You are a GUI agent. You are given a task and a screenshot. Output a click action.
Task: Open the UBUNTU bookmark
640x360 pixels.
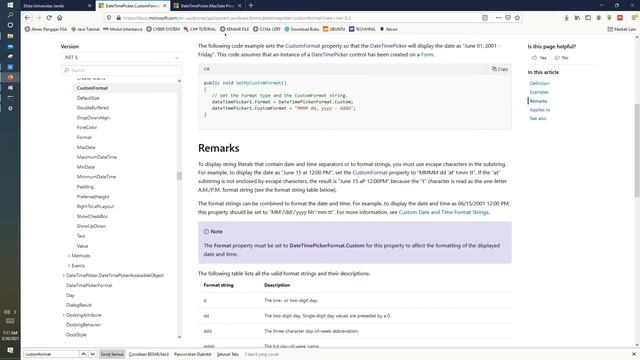334,29
